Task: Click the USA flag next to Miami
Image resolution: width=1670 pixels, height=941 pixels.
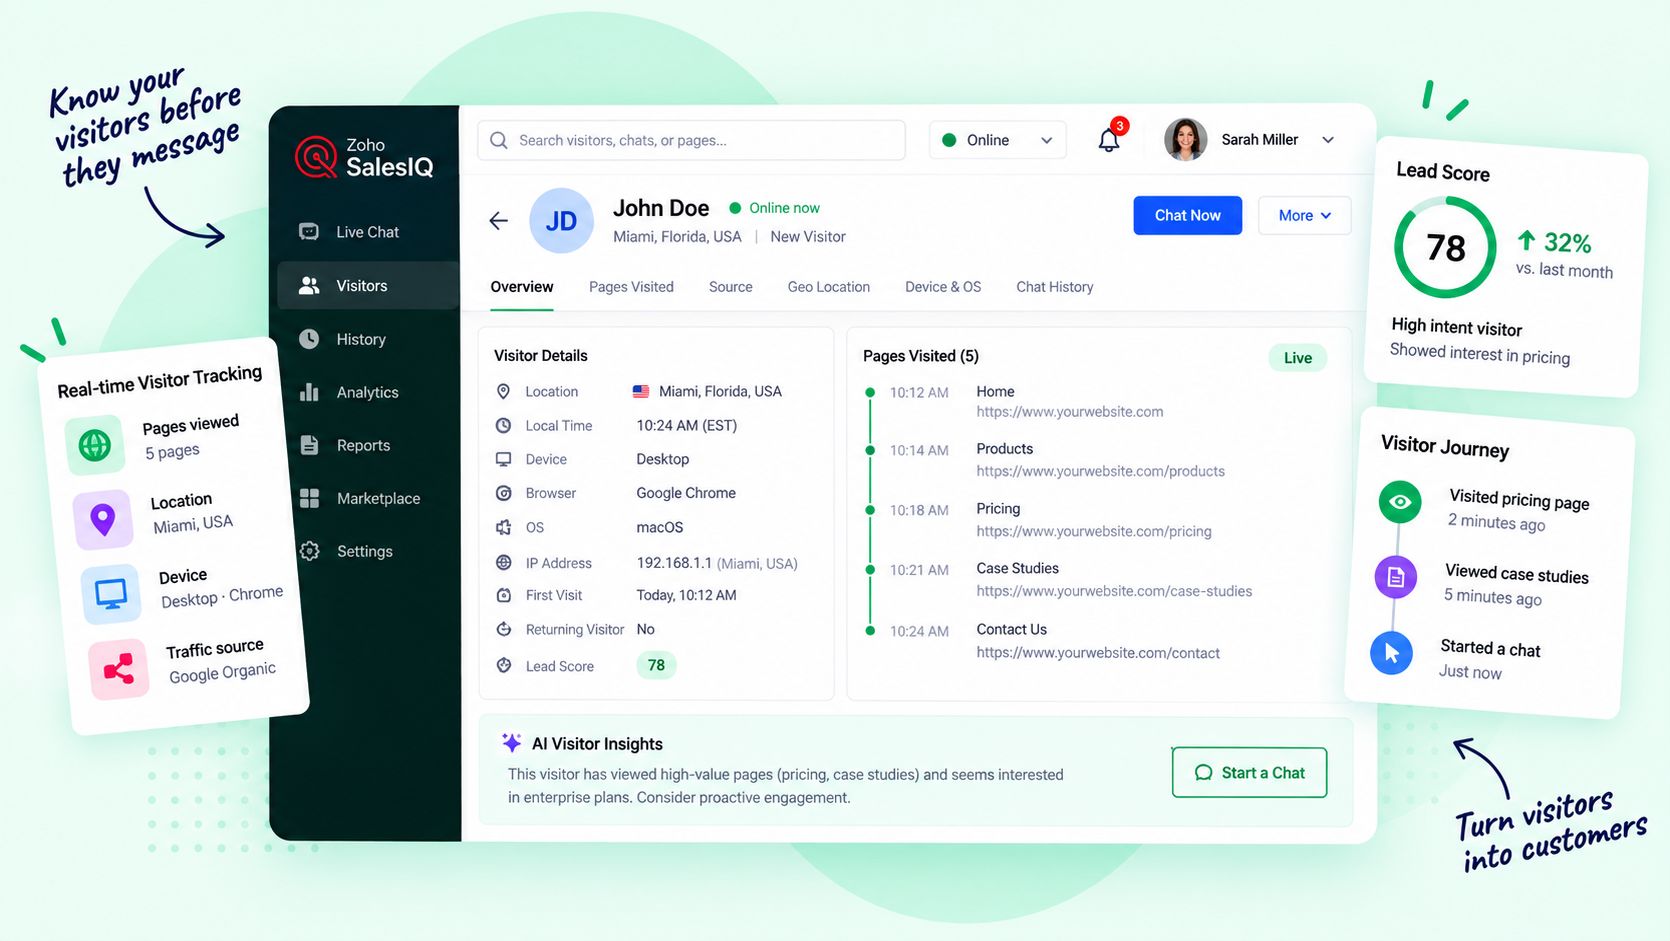Action: tap(641, 392)
